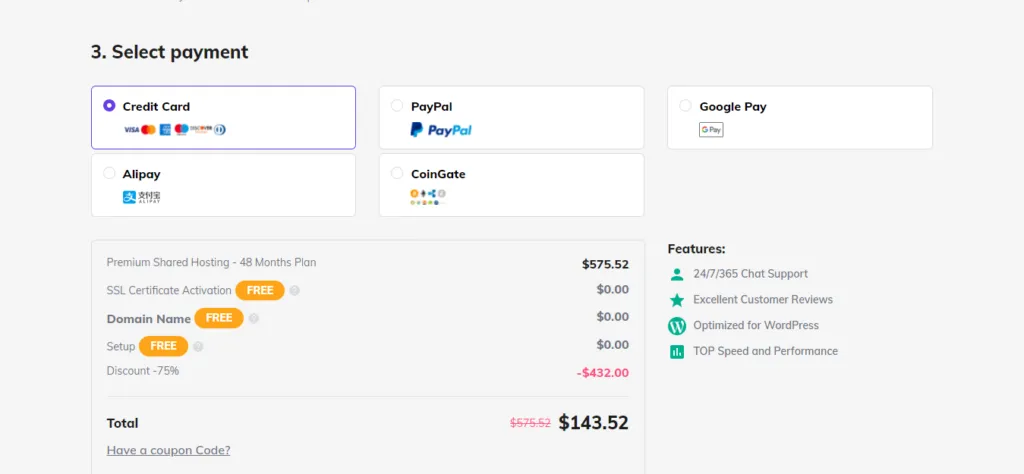Viewport: 1024px width, 474px height.
Task: Click the 24/7/365 Chat Support person icon
Action: pyautogui.click(x=677, y=274)
